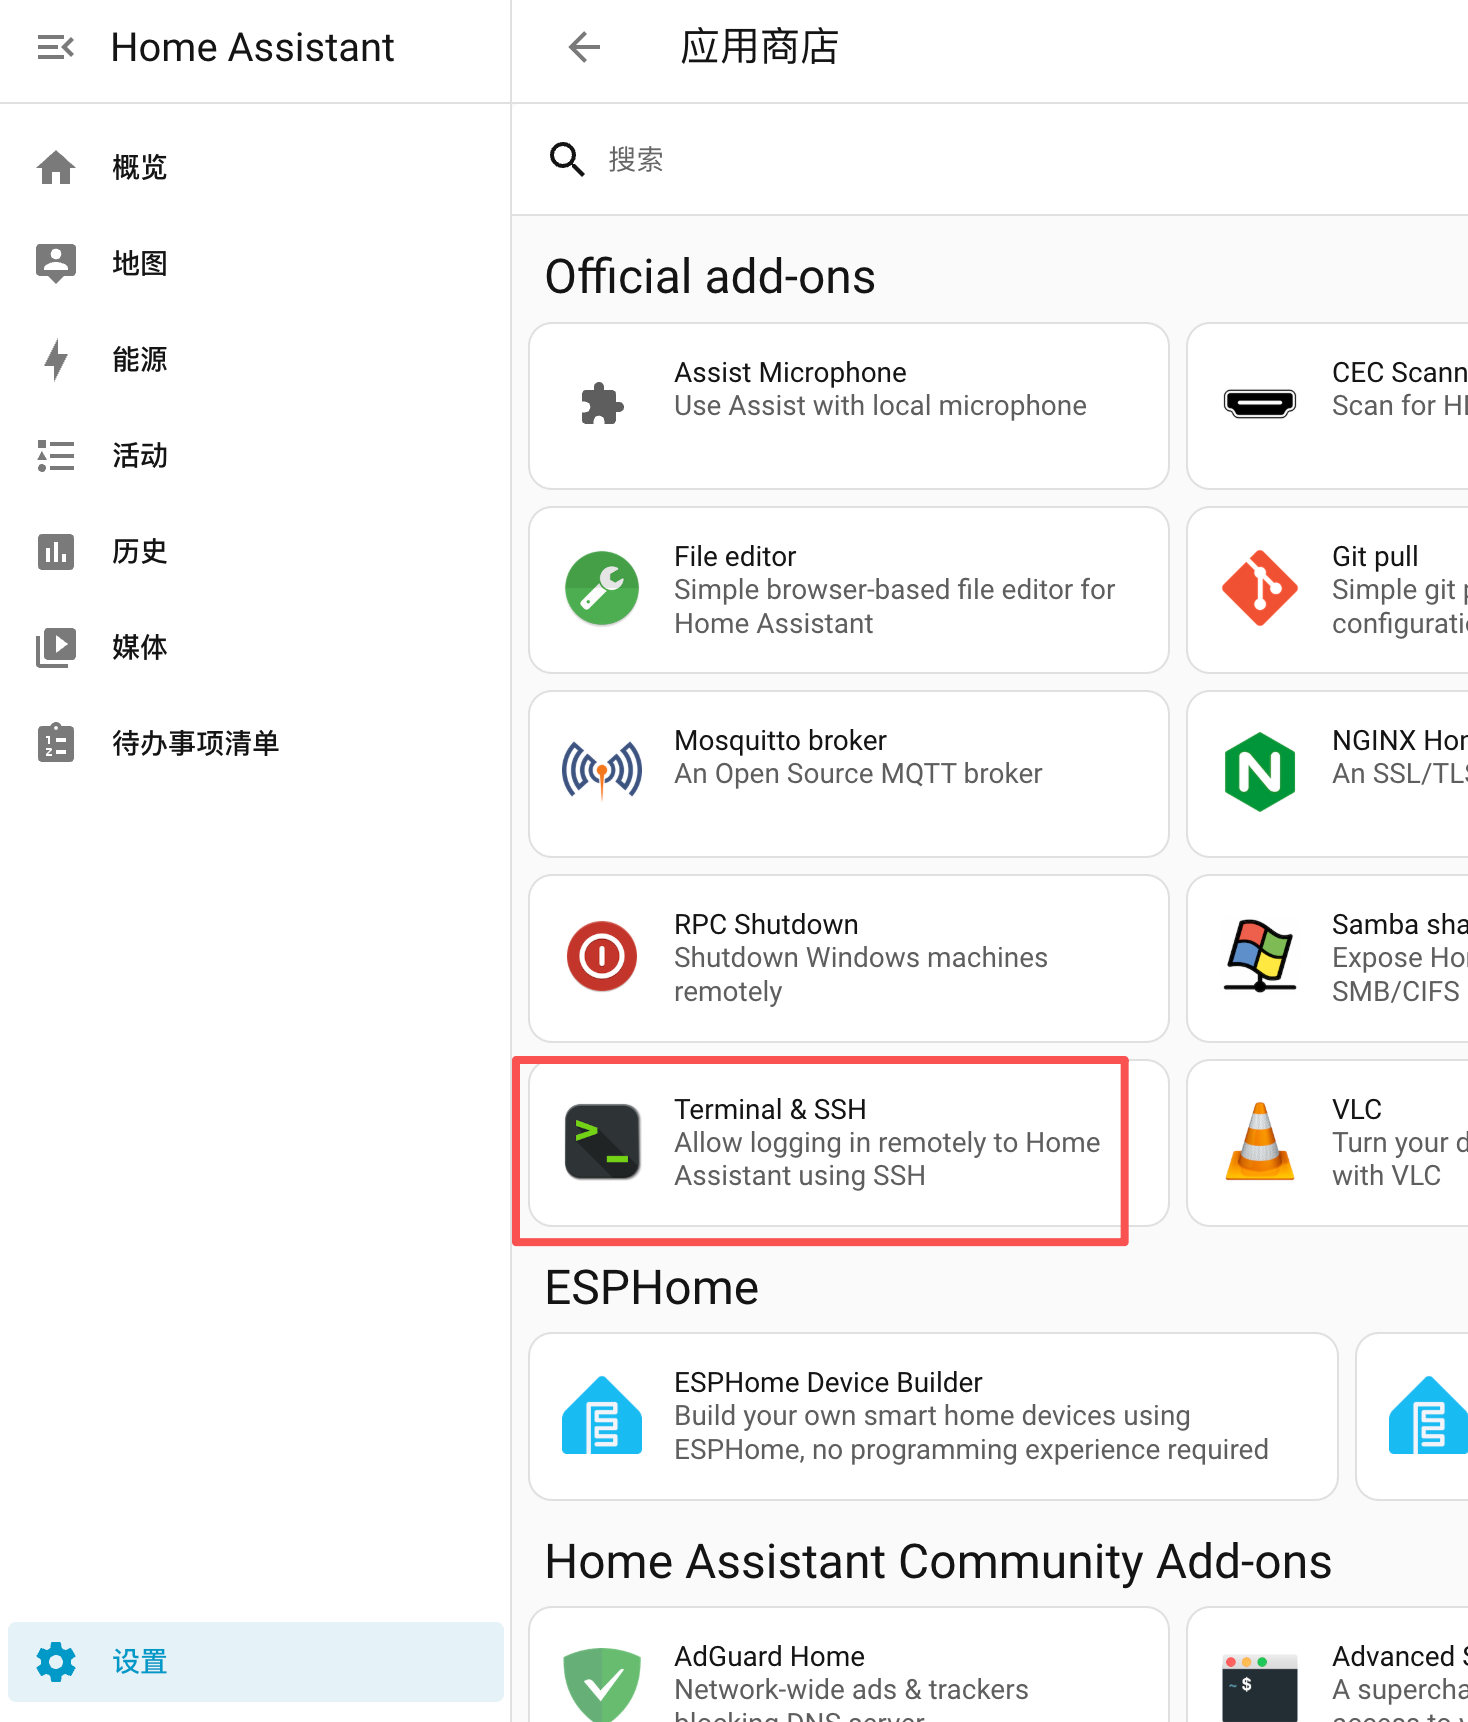Open the AdGuard Home add-on card
The image size is (1468, 1722).
click(x=848, y=1670)
